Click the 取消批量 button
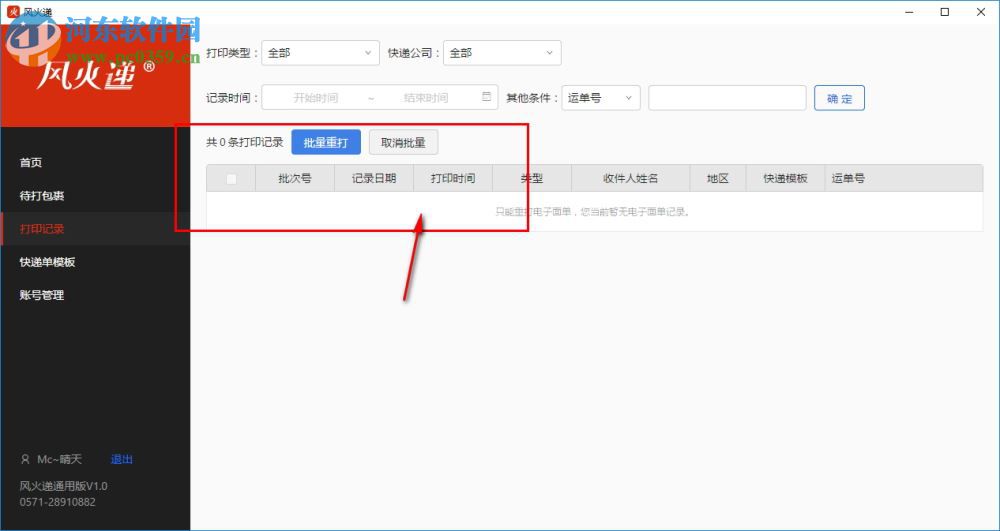The height and width of the screenshot is (531, 1000). click(403, 142)
